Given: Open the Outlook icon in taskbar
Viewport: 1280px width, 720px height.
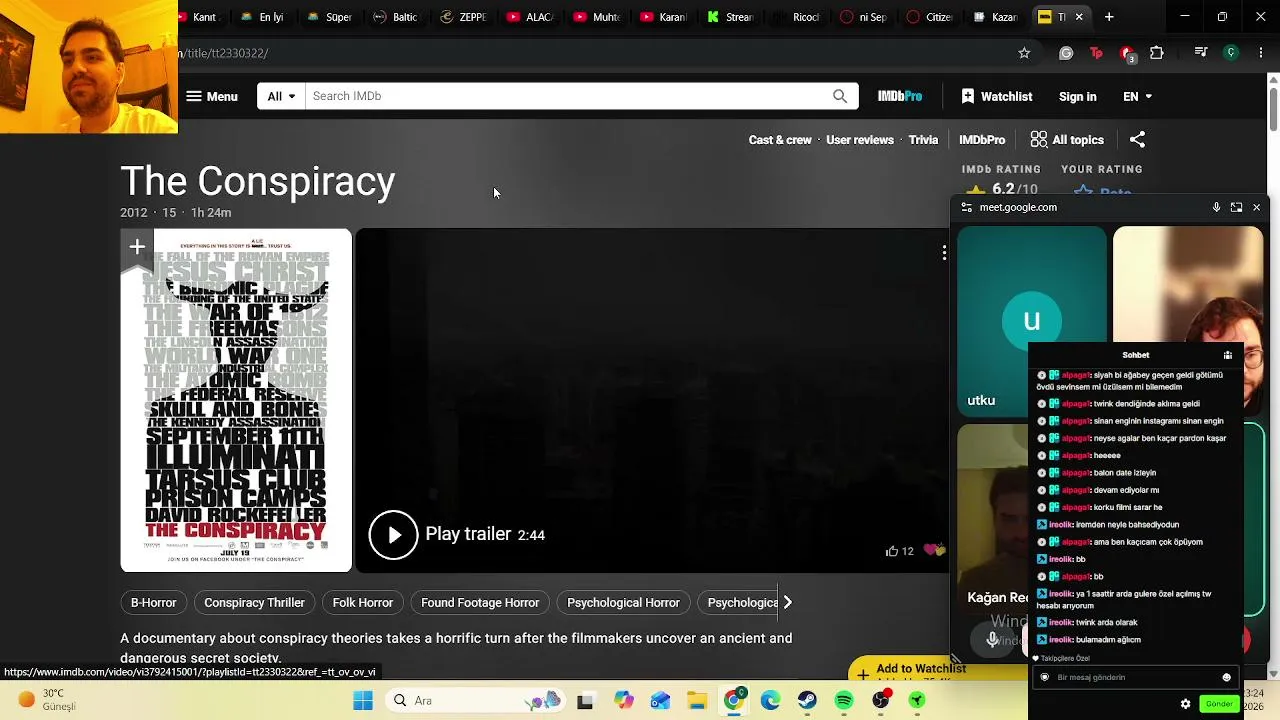Looking at the screenshot, I should (x=660, y=700).
